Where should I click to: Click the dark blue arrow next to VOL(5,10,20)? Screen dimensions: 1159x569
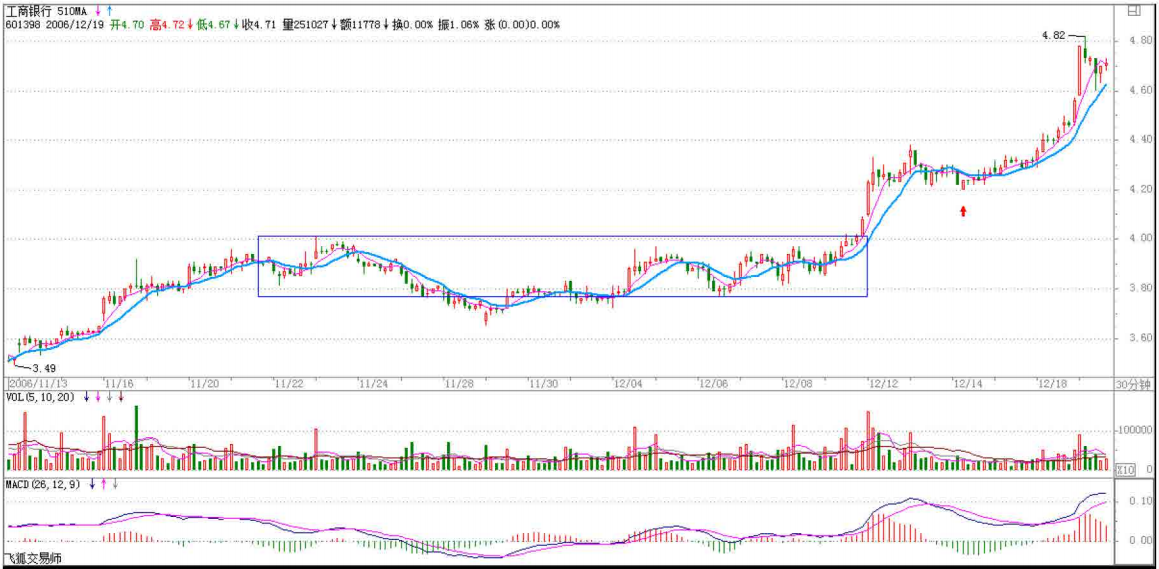tap(87, 397)
